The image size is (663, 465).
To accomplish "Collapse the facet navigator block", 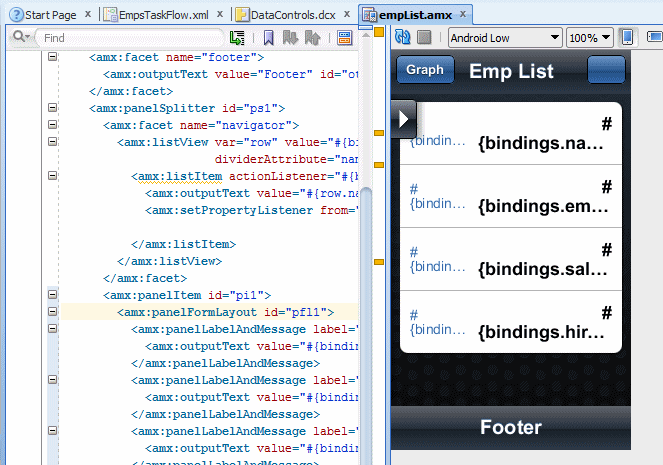I will point(52,124).
